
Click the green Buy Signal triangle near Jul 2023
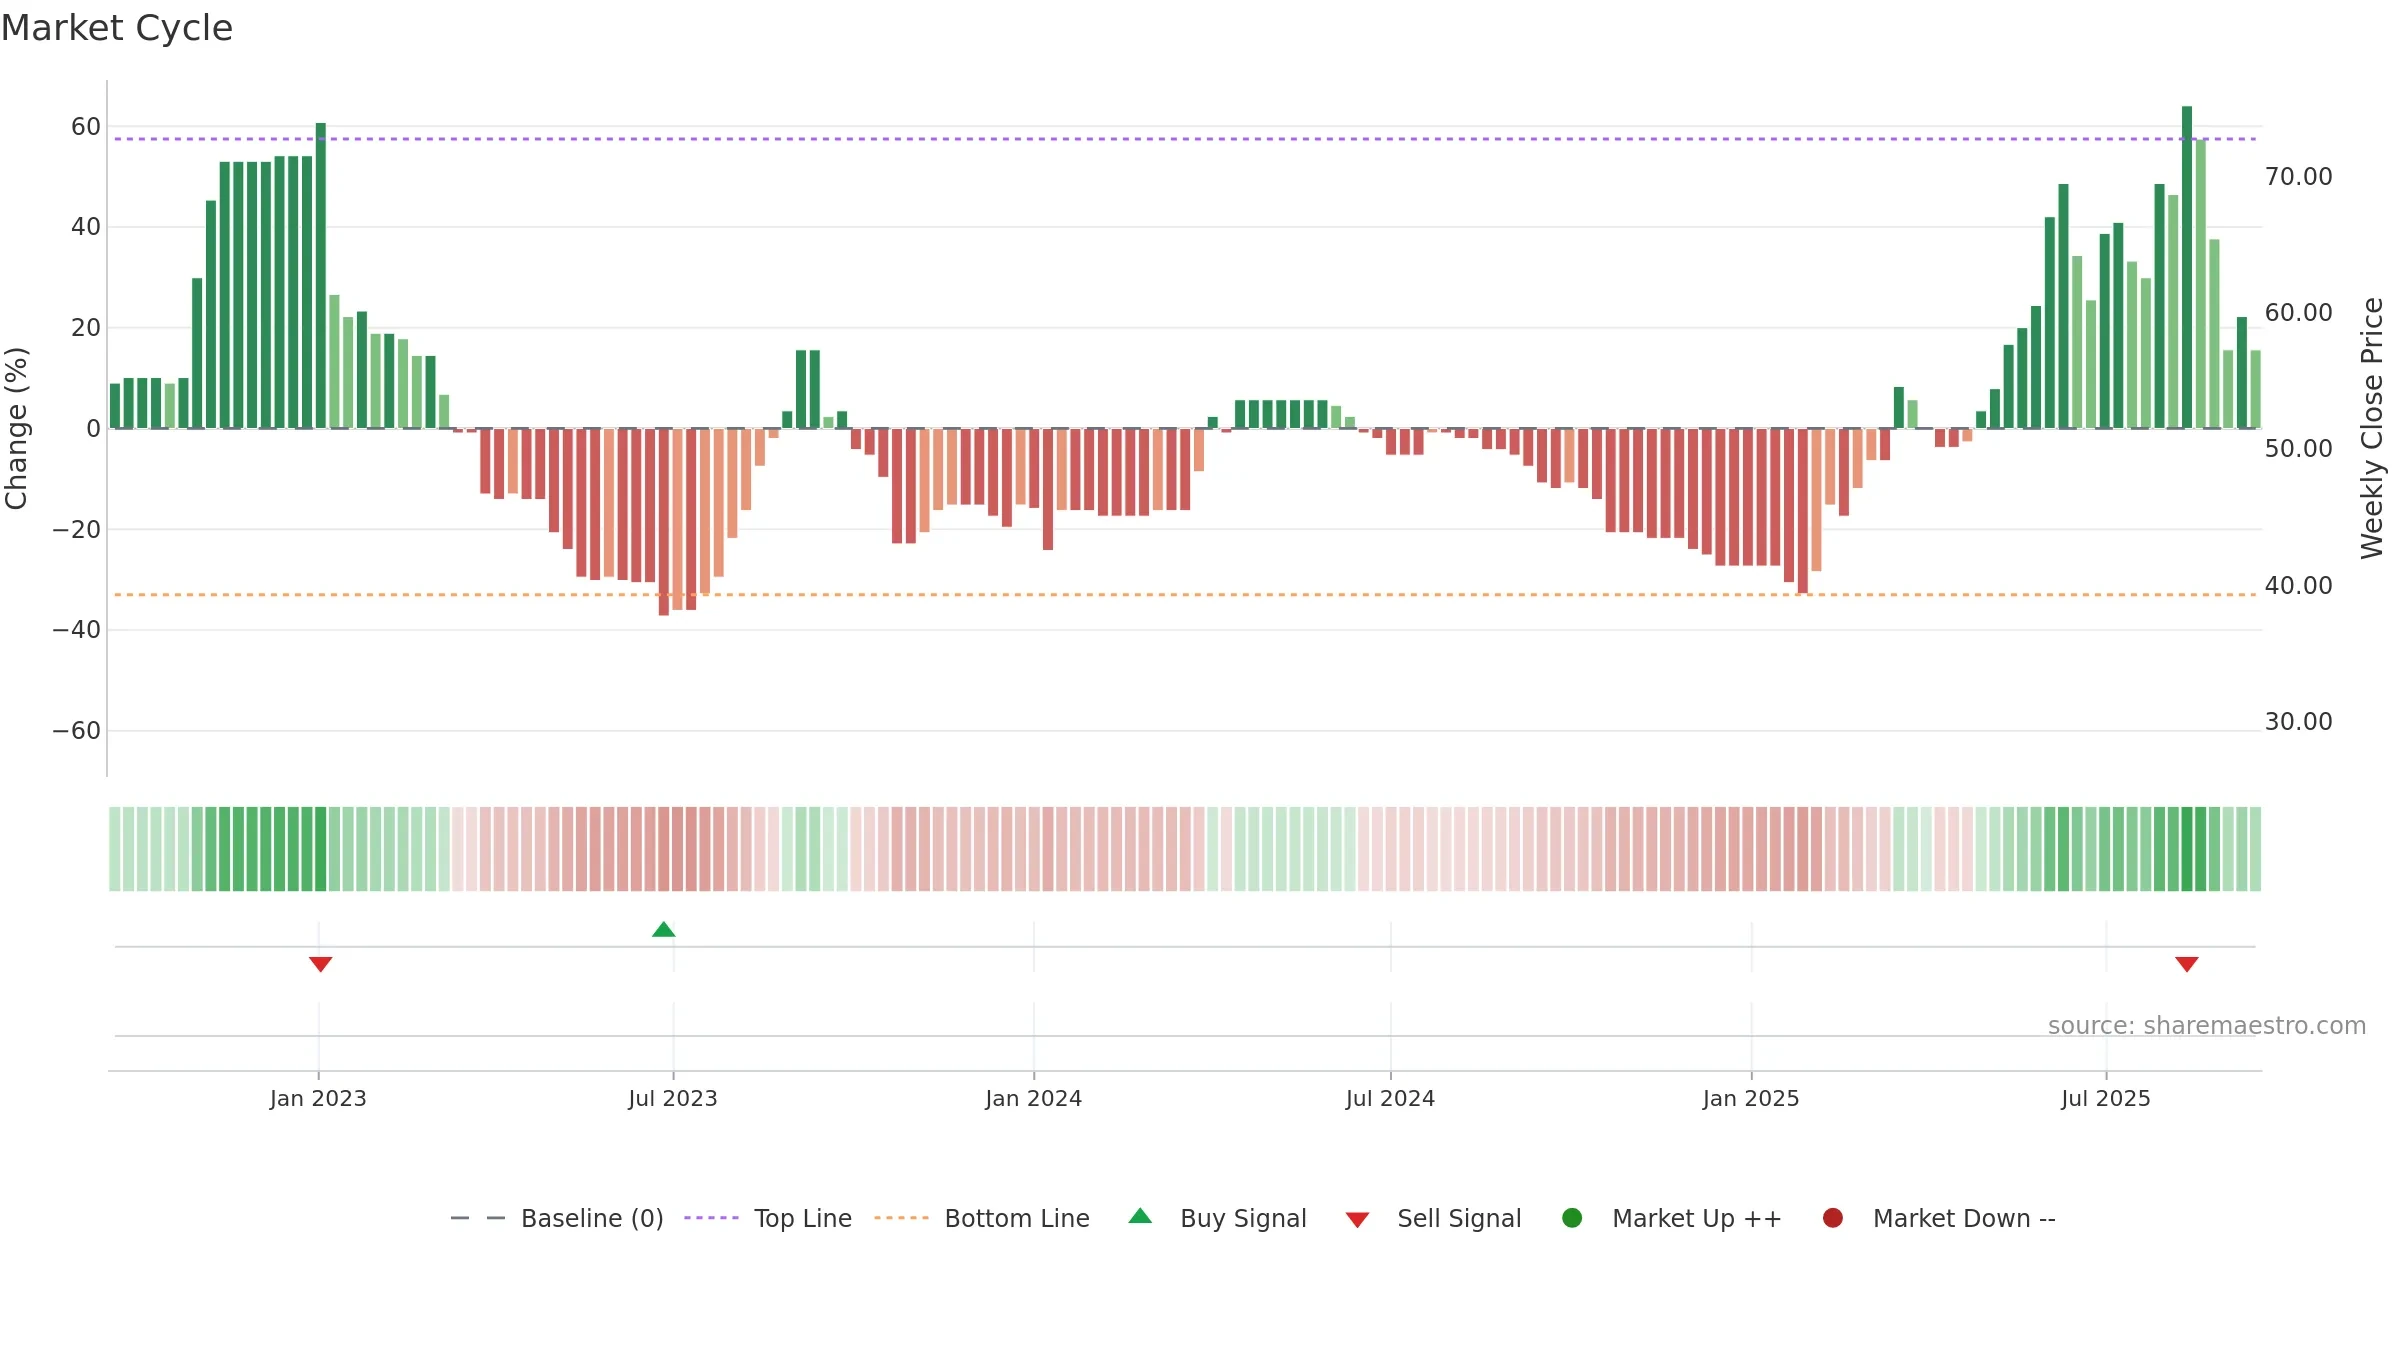pos(663,929)
